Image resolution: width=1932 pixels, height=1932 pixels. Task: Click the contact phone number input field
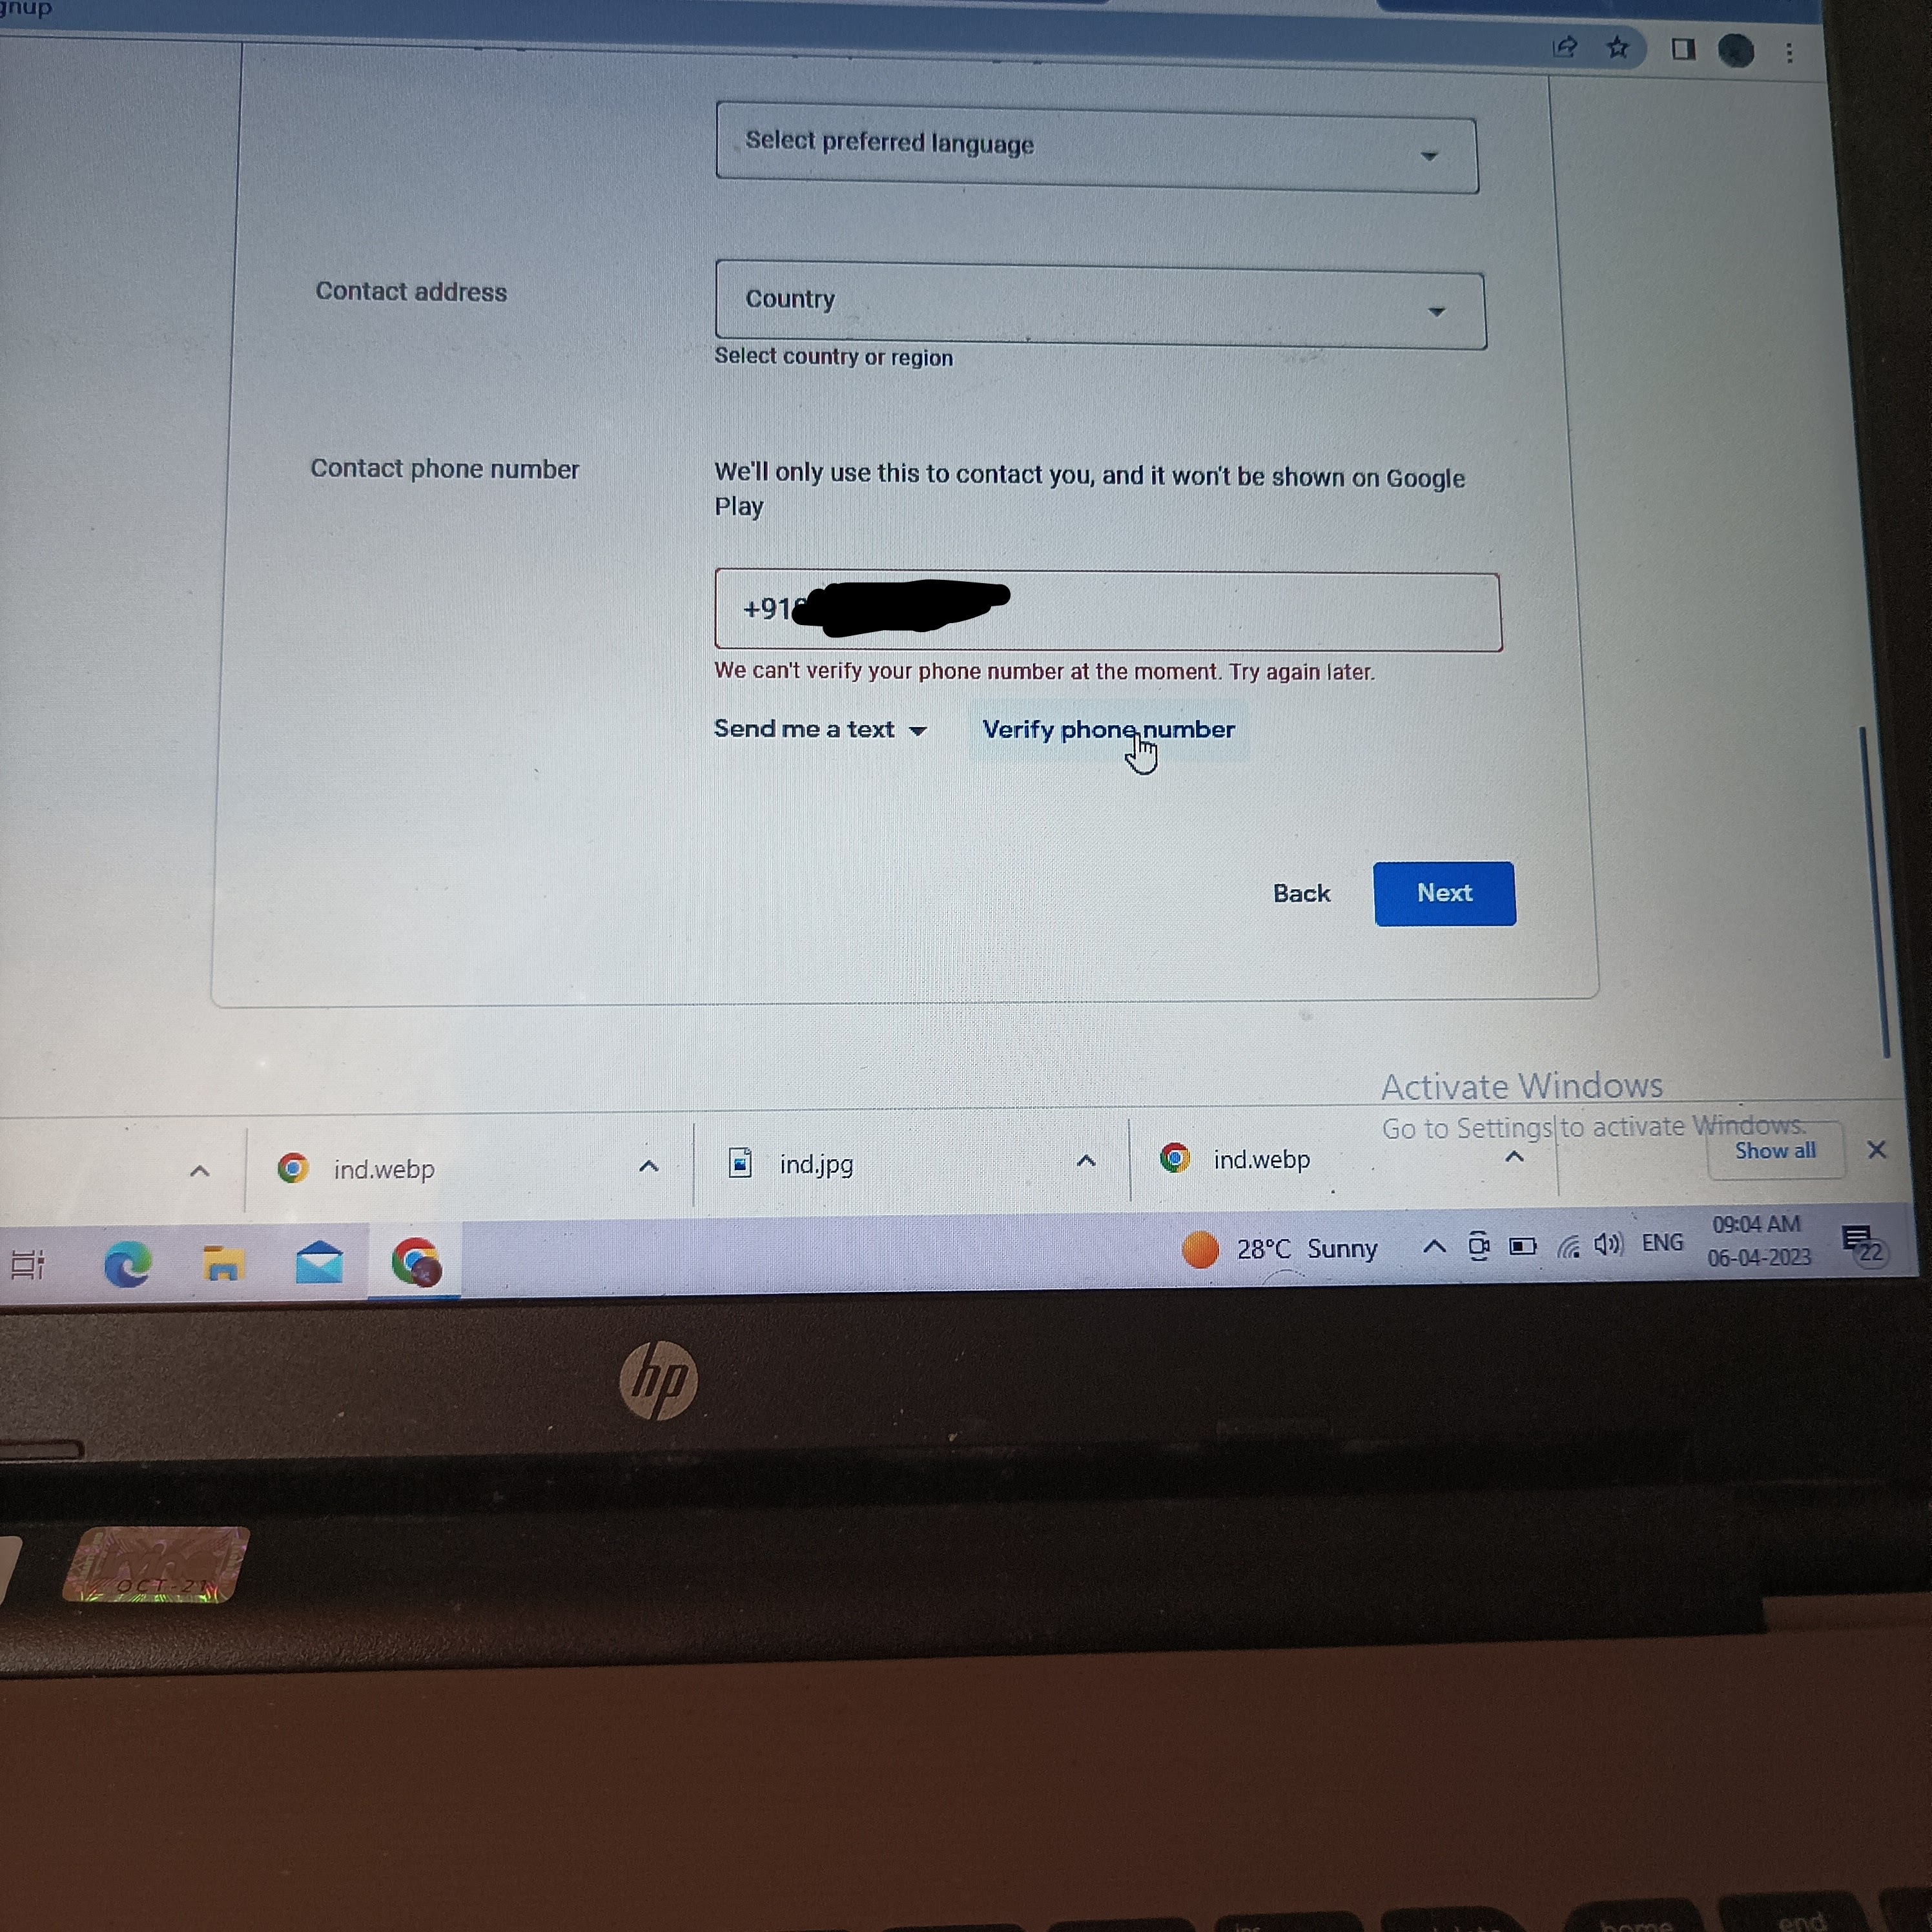(x=1109, y=609)
